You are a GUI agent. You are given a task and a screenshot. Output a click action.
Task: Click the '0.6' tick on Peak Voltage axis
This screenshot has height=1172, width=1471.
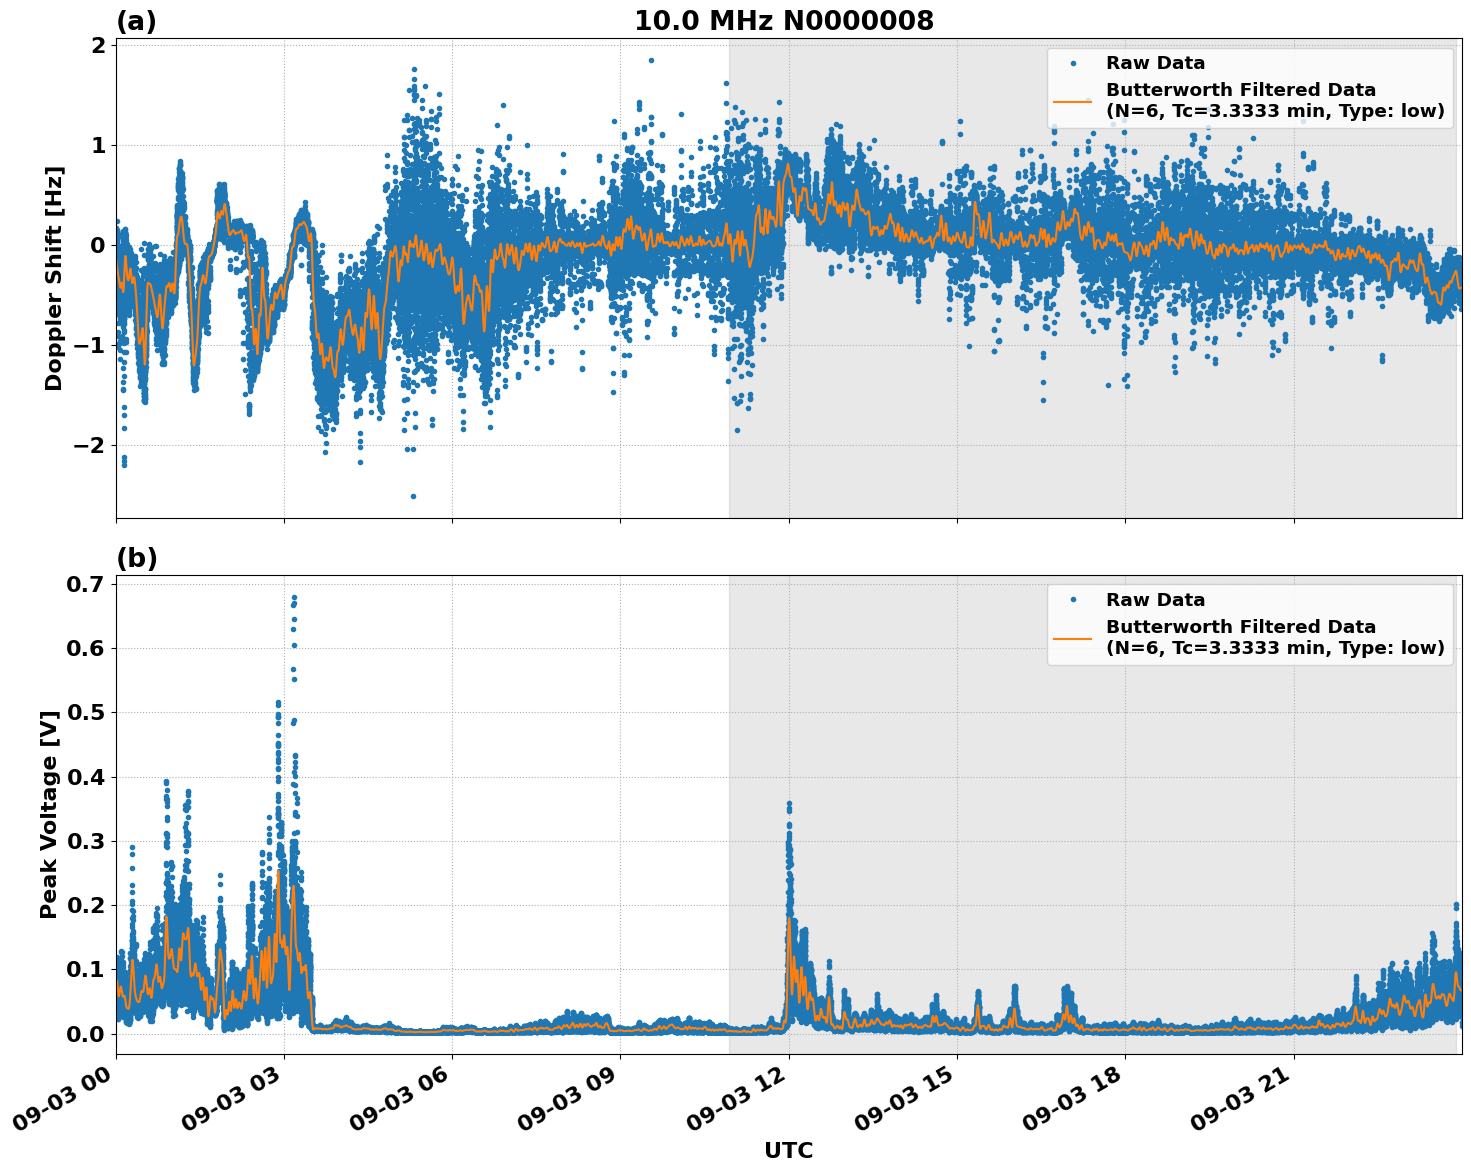pyautogui.click(x=87, y=648)
